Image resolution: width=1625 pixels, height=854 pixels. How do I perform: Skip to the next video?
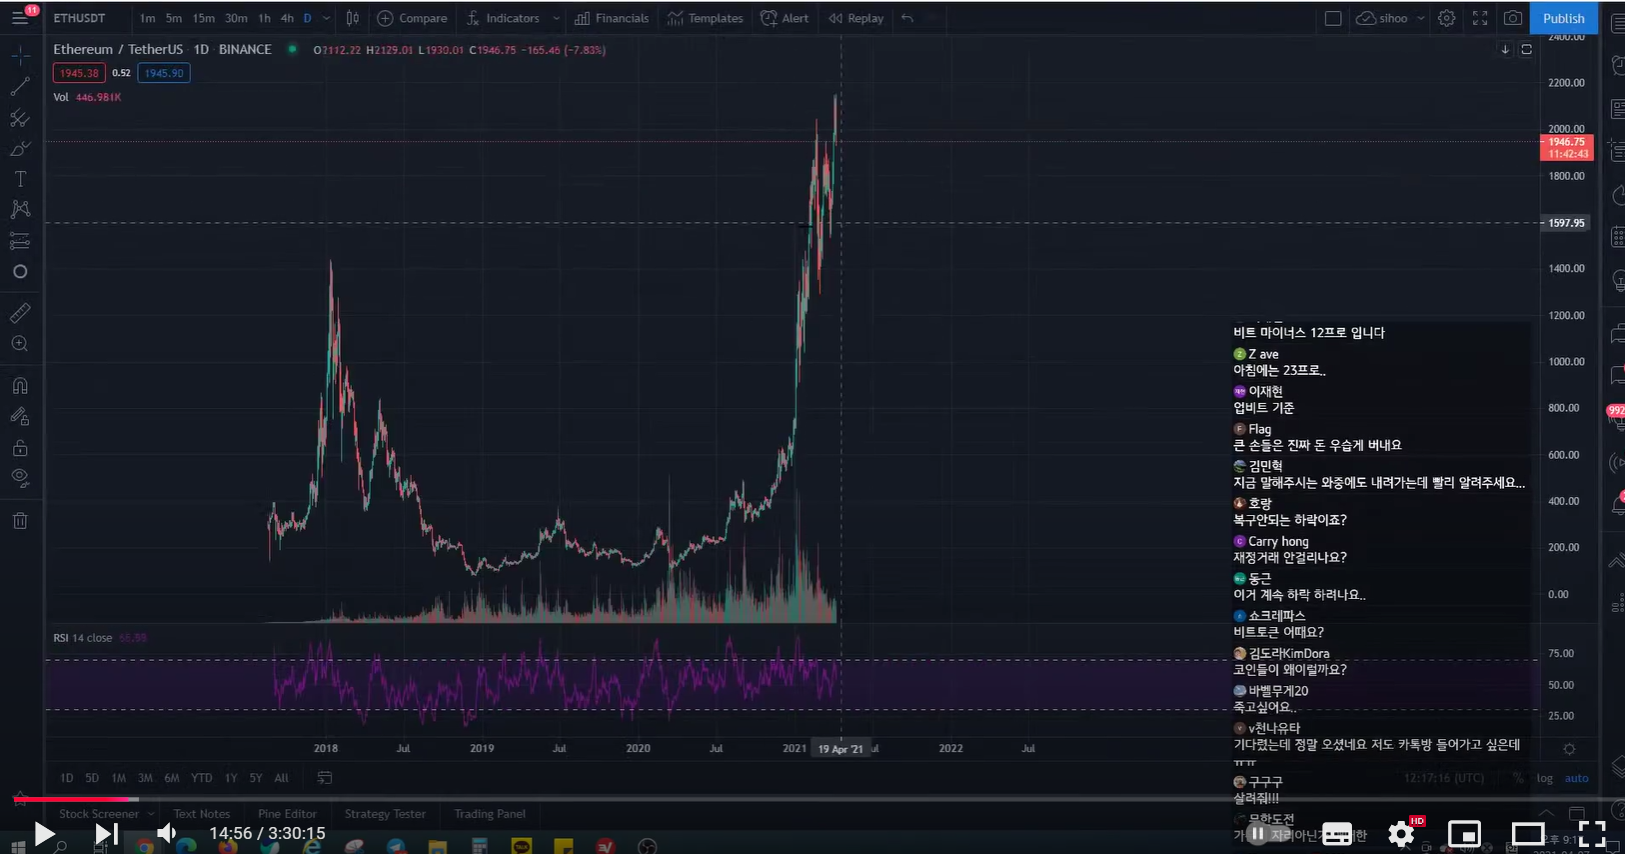106,833
